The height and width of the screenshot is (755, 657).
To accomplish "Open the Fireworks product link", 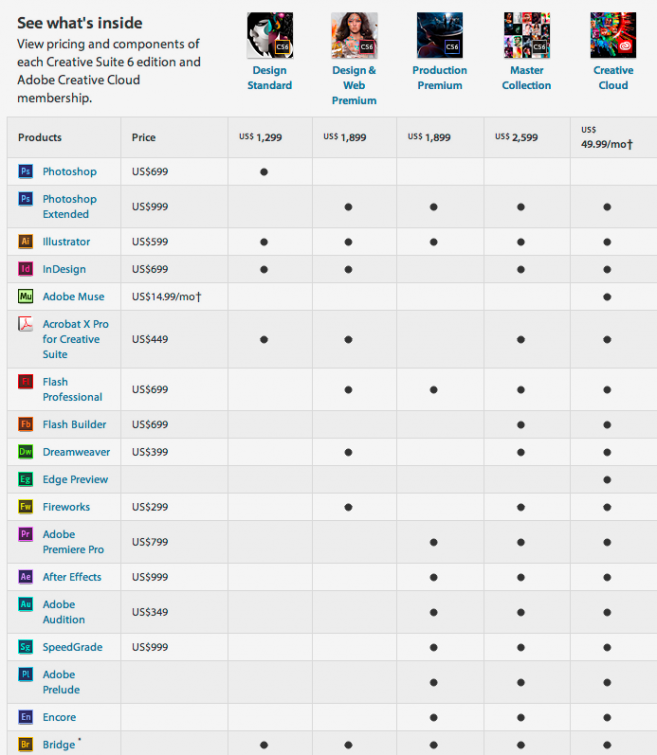I will point(66,507).
